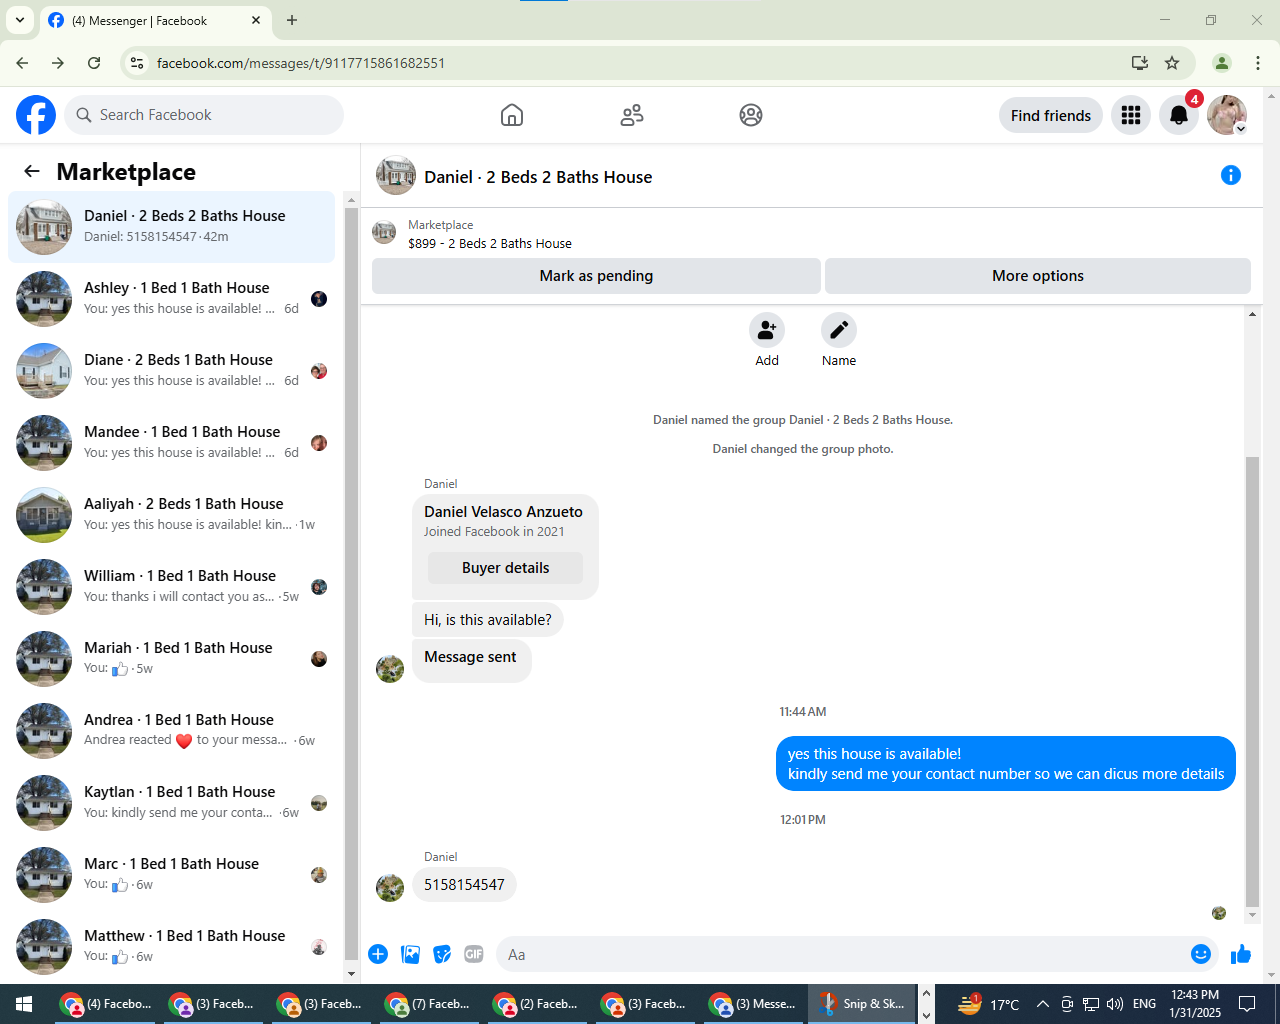Open Daniel 2 Beds 2 Baths House conversation

click(172, 227)
